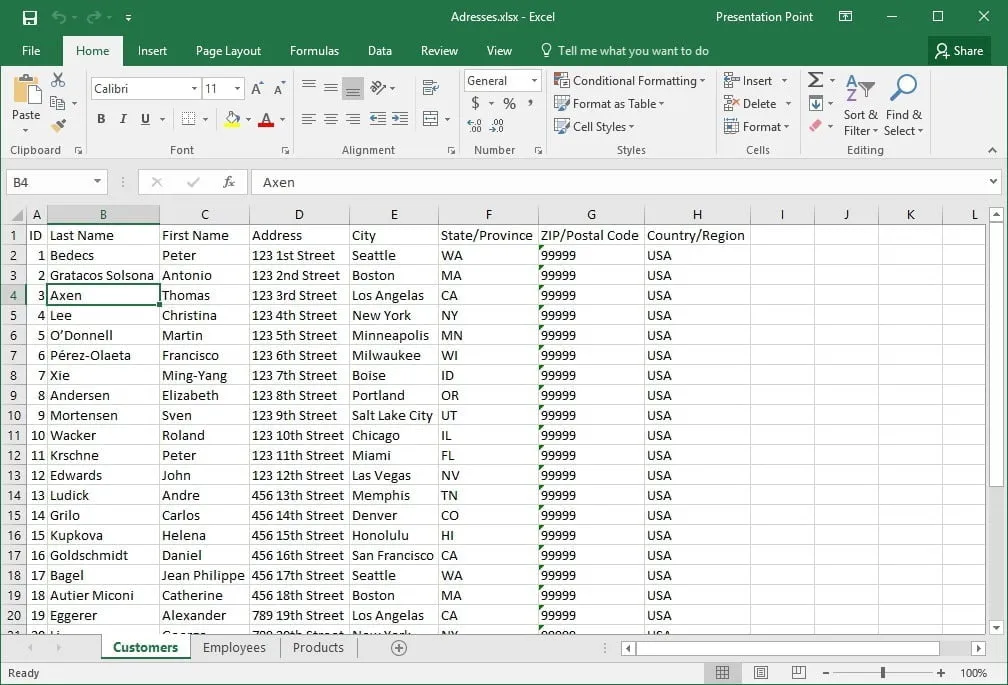Decrease indent of cell contents

pyautogui.click(x=378, y=119)
